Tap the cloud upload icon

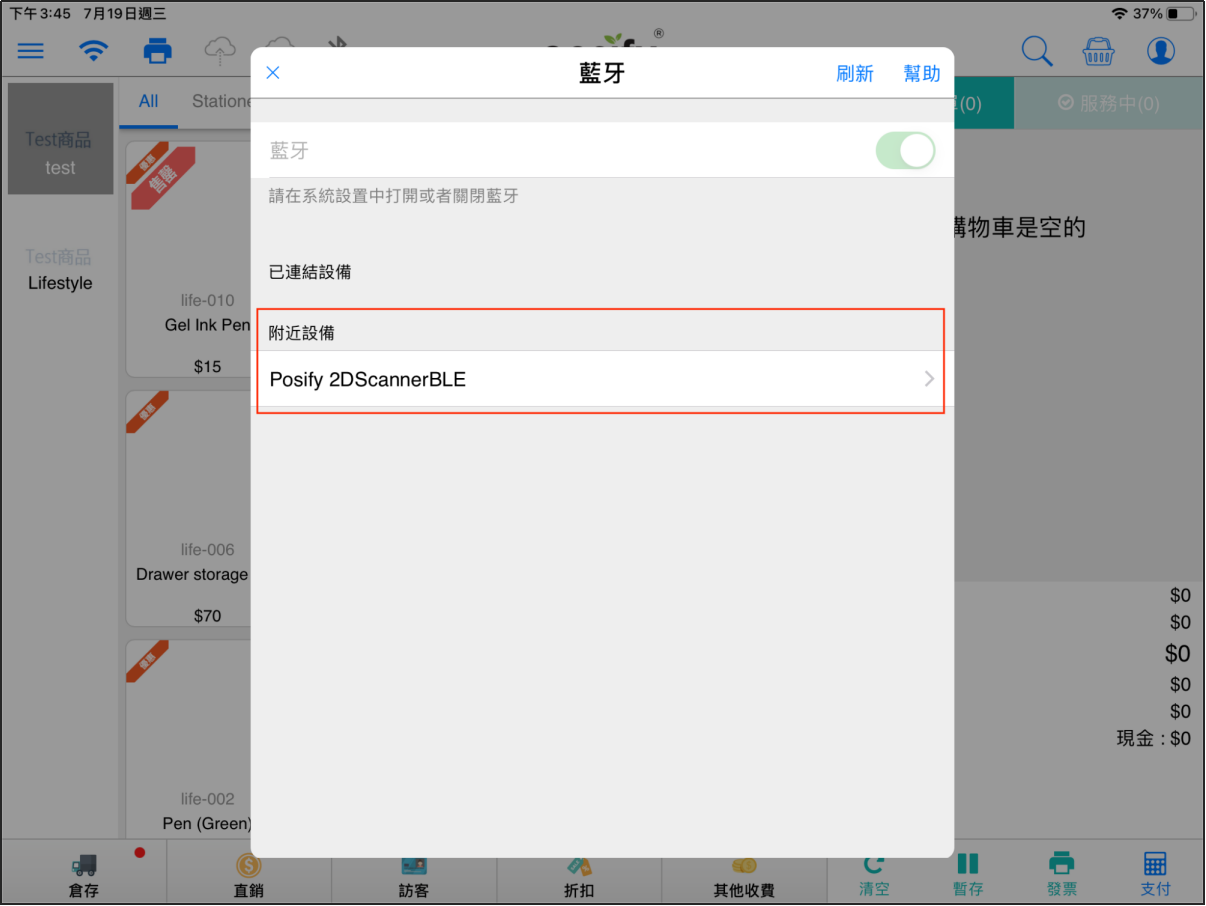click(219, 50)
